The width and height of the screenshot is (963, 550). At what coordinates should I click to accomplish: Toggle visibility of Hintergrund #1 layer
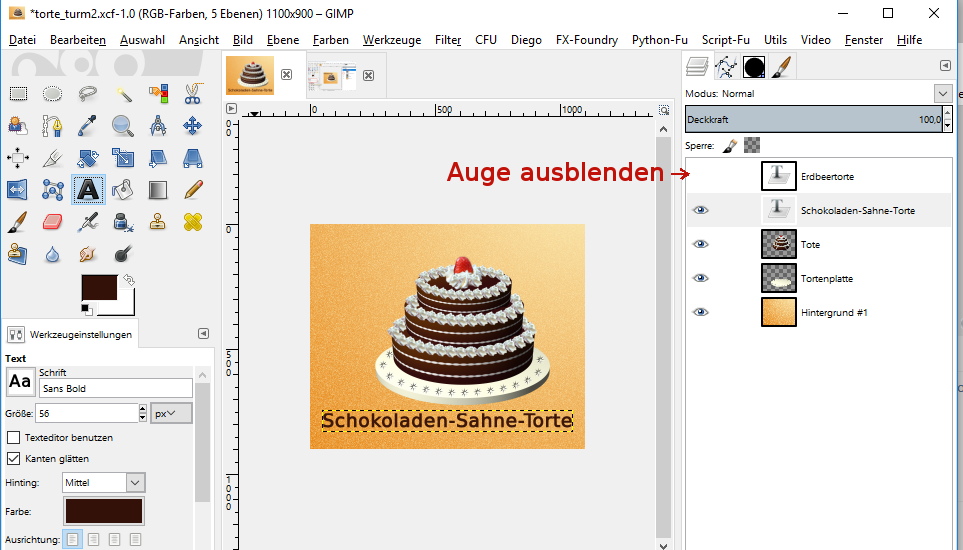tap(700, 312)
